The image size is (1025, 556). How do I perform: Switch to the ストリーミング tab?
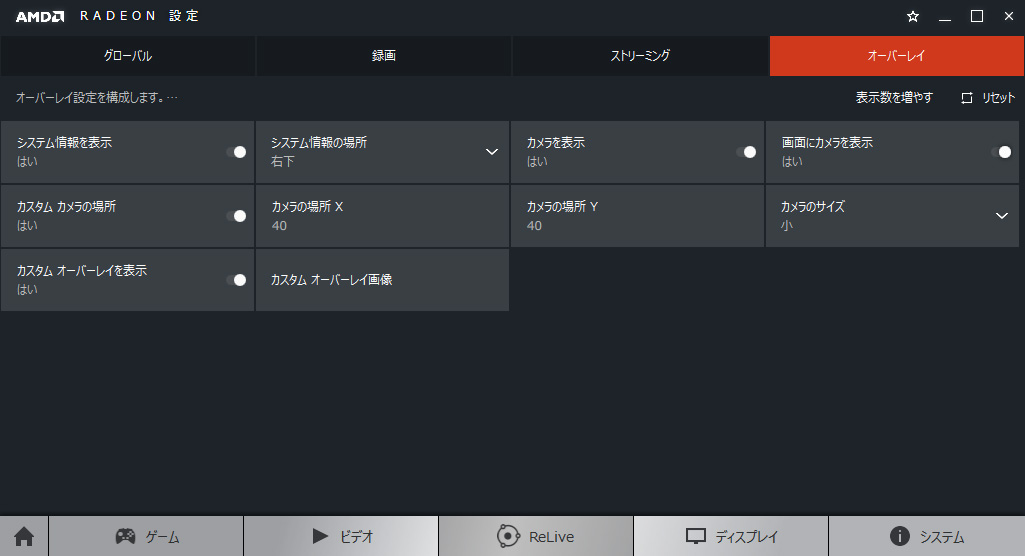(640, 56)
